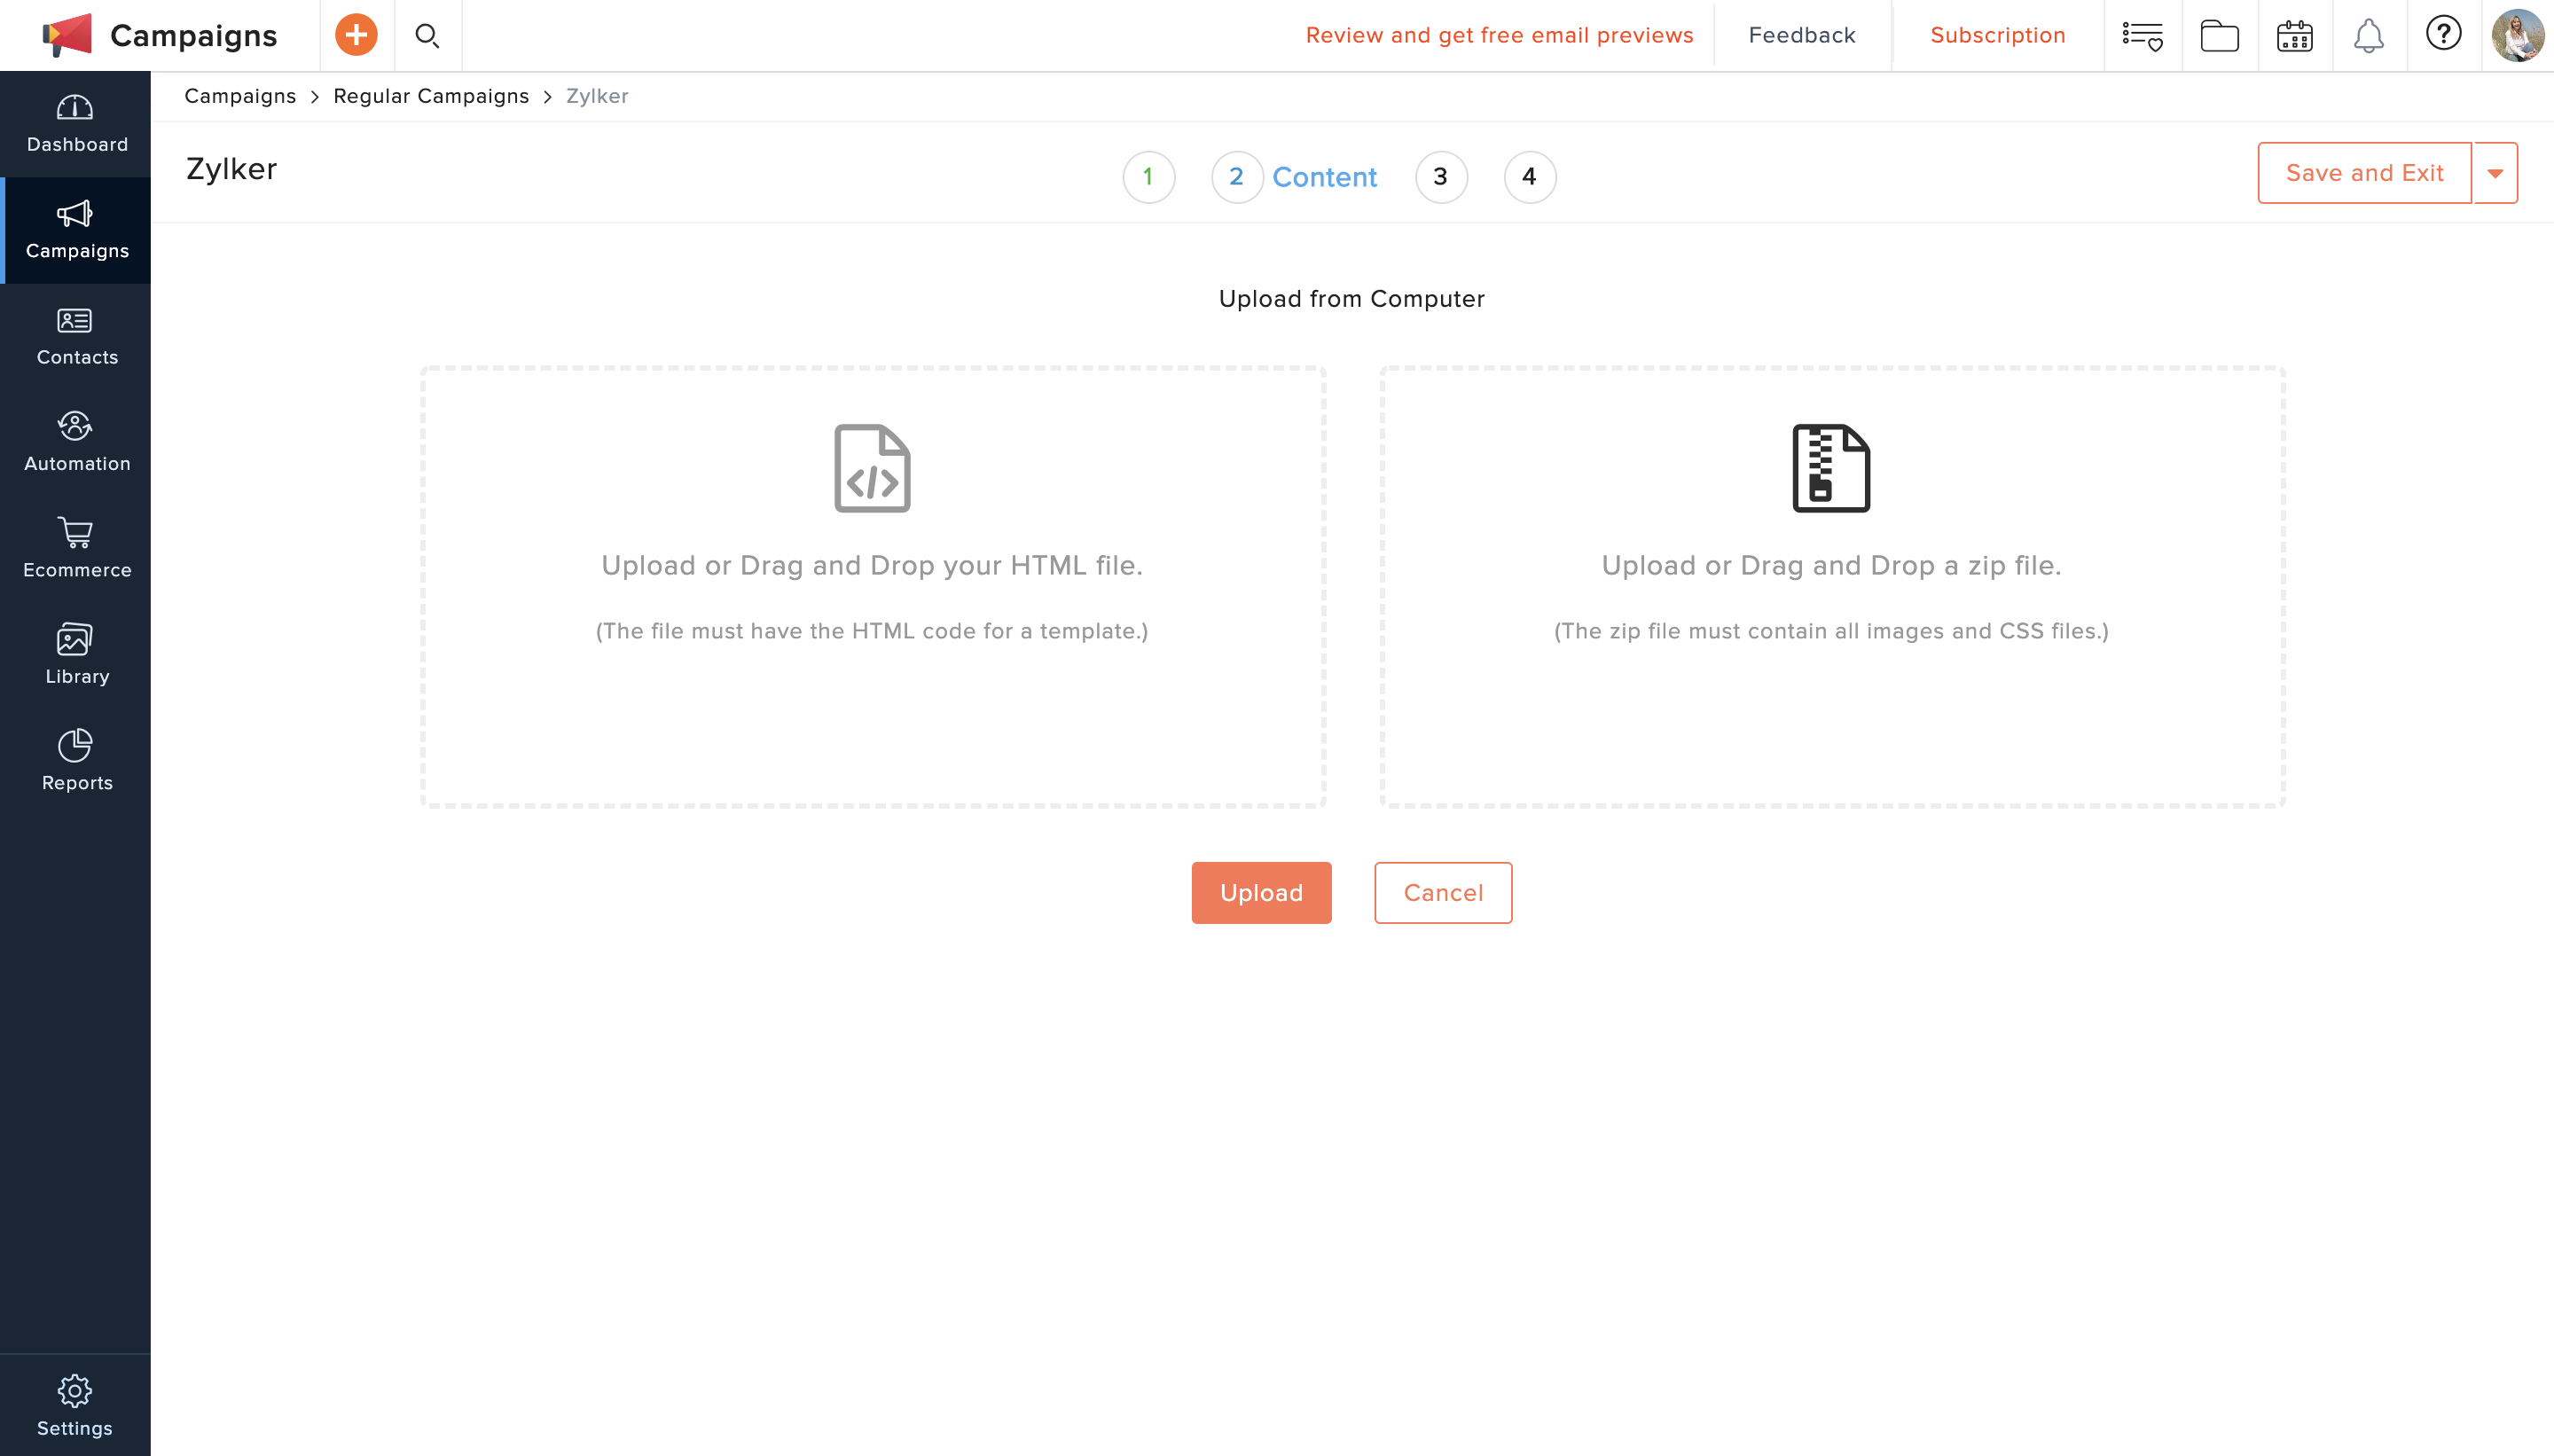Screen dimensions: 2554x1456
Task: Click the Ecommerce sidebar icon
Action: [x=75, y=547]
